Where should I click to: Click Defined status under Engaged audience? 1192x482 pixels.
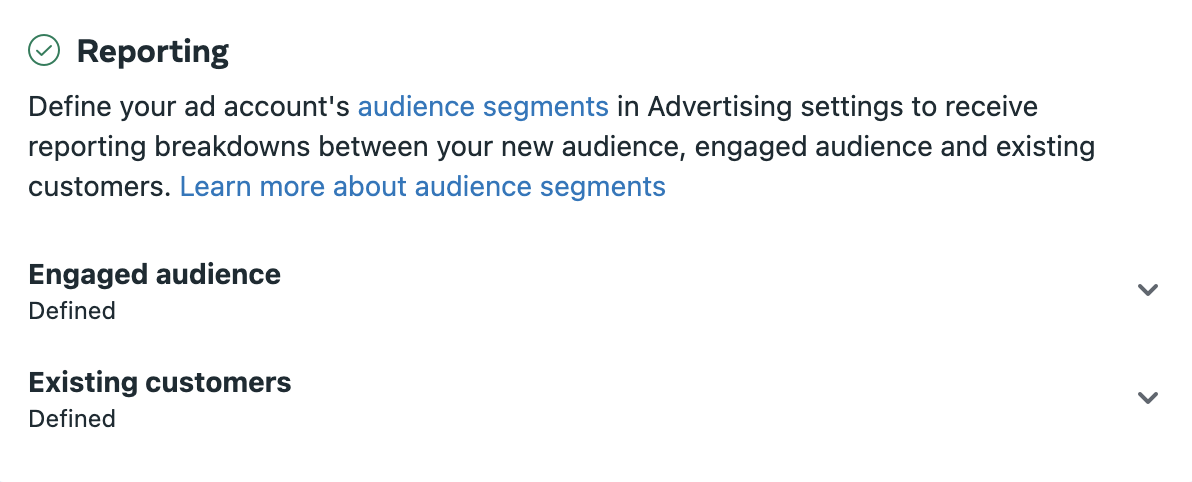pyautogui.click(x=71, y=311)
